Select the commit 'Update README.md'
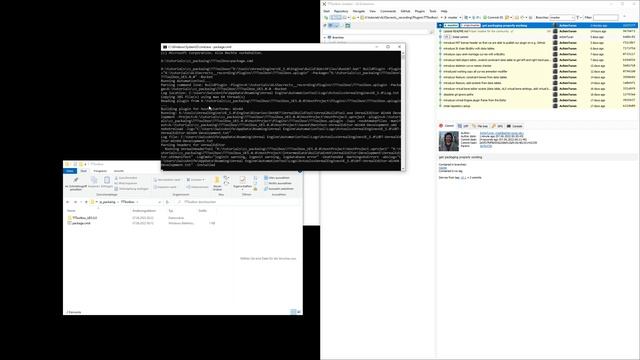 (x=537, y=31)
